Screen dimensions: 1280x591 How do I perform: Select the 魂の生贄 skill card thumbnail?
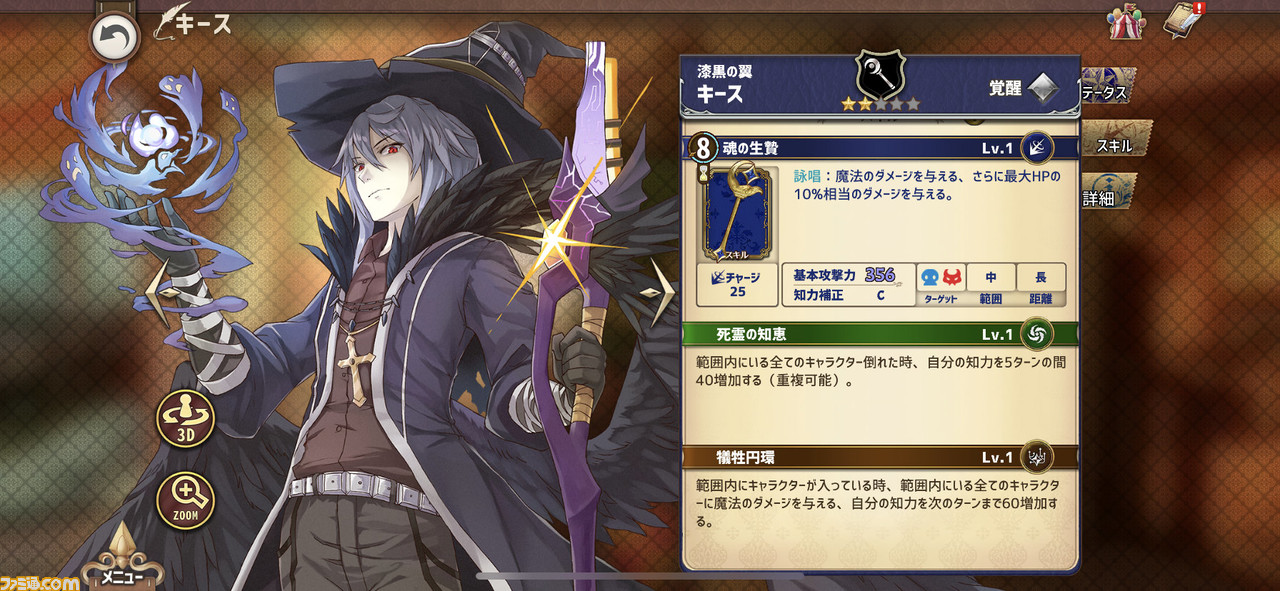[x=737, y=214]
